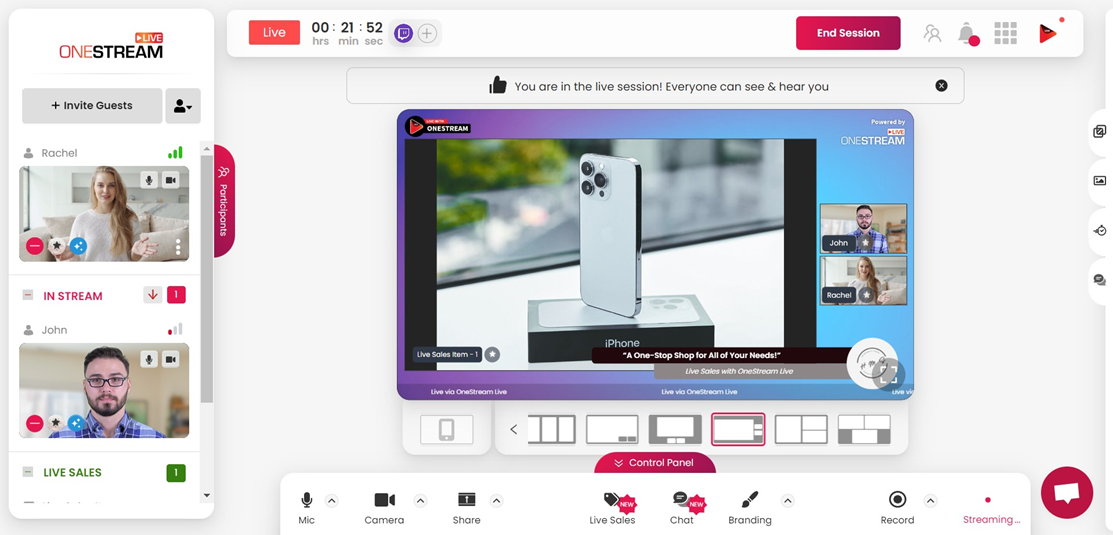Collapse the LIVE SALES section

[28, 472]
